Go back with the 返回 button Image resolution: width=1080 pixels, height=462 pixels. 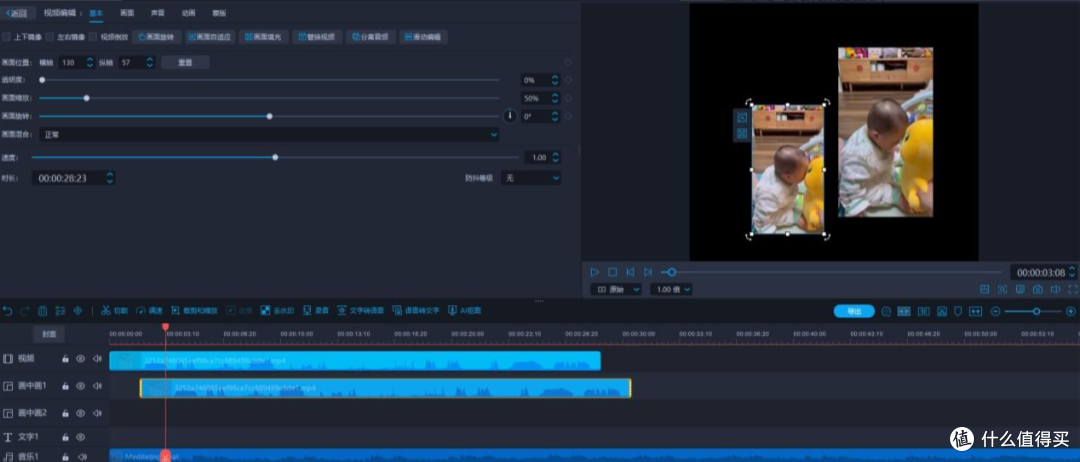point(17,13)
